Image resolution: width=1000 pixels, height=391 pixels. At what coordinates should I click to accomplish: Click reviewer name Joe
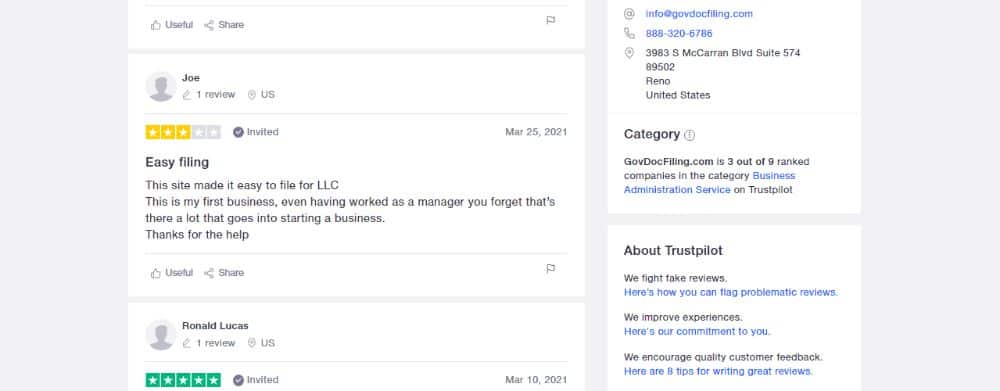[x=191, y=78]
